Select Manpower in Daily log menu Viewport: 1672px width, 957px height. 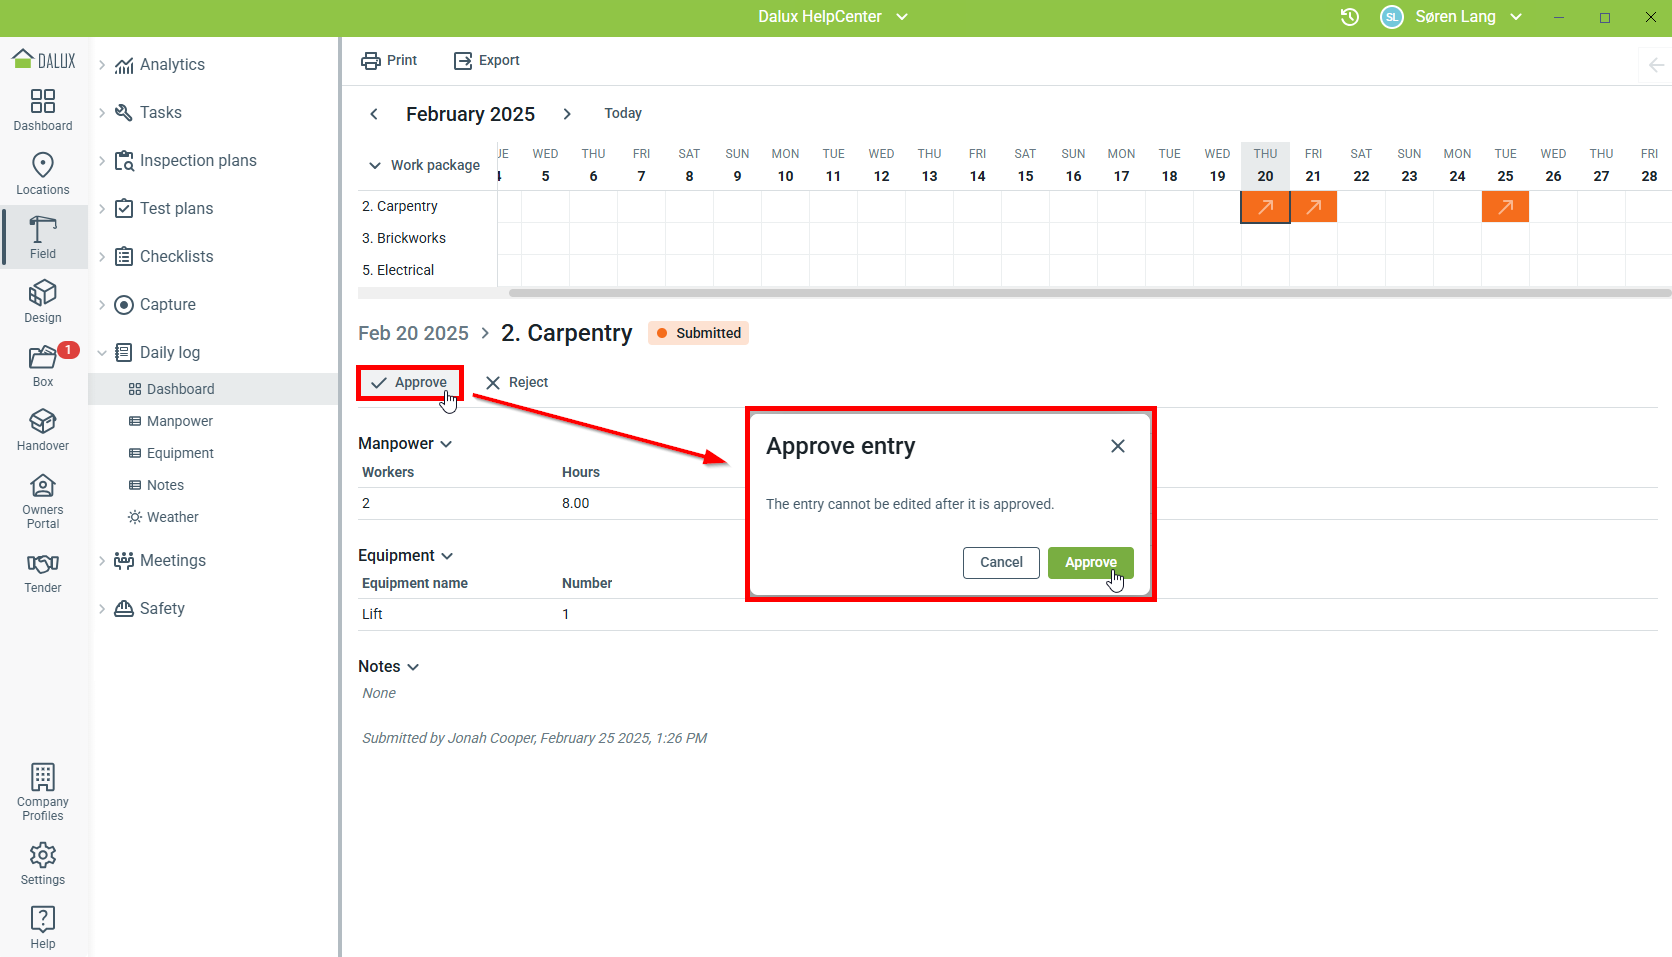coord(179,421)
